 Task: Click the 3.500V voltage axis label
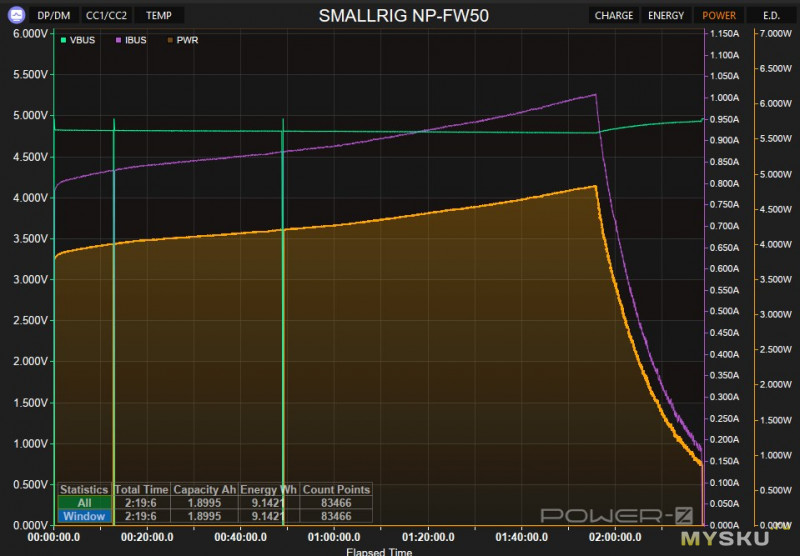click(31, 239)
